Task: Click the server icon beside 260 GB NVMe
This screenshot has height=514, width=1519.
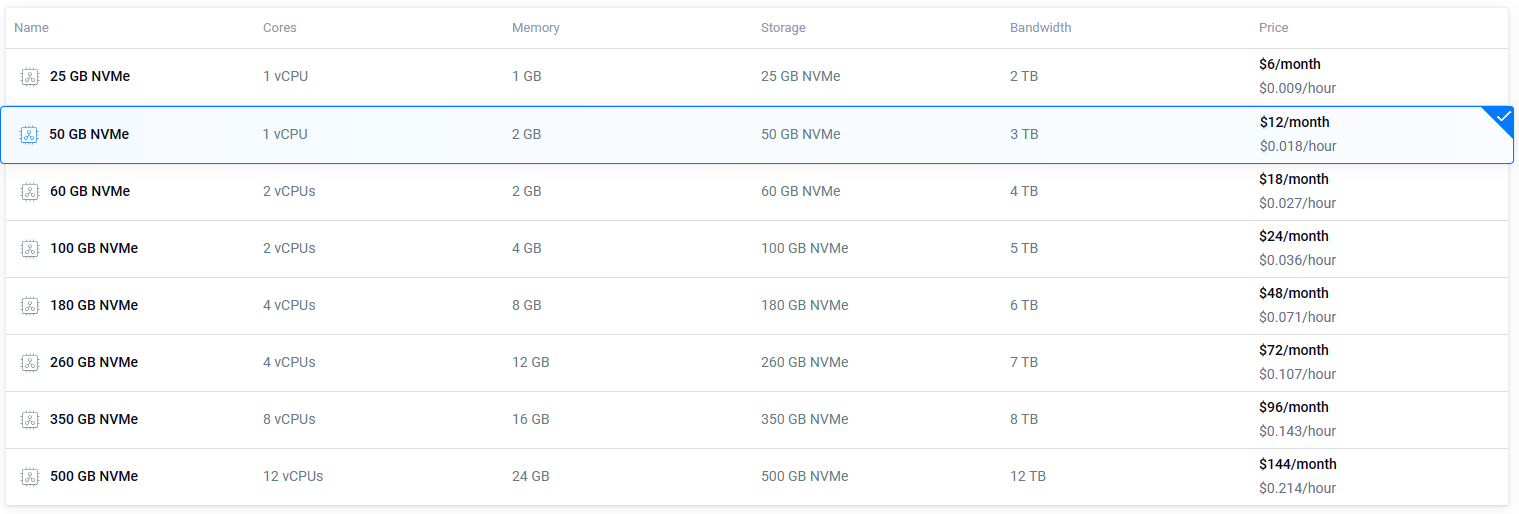Action: point(30,363)
